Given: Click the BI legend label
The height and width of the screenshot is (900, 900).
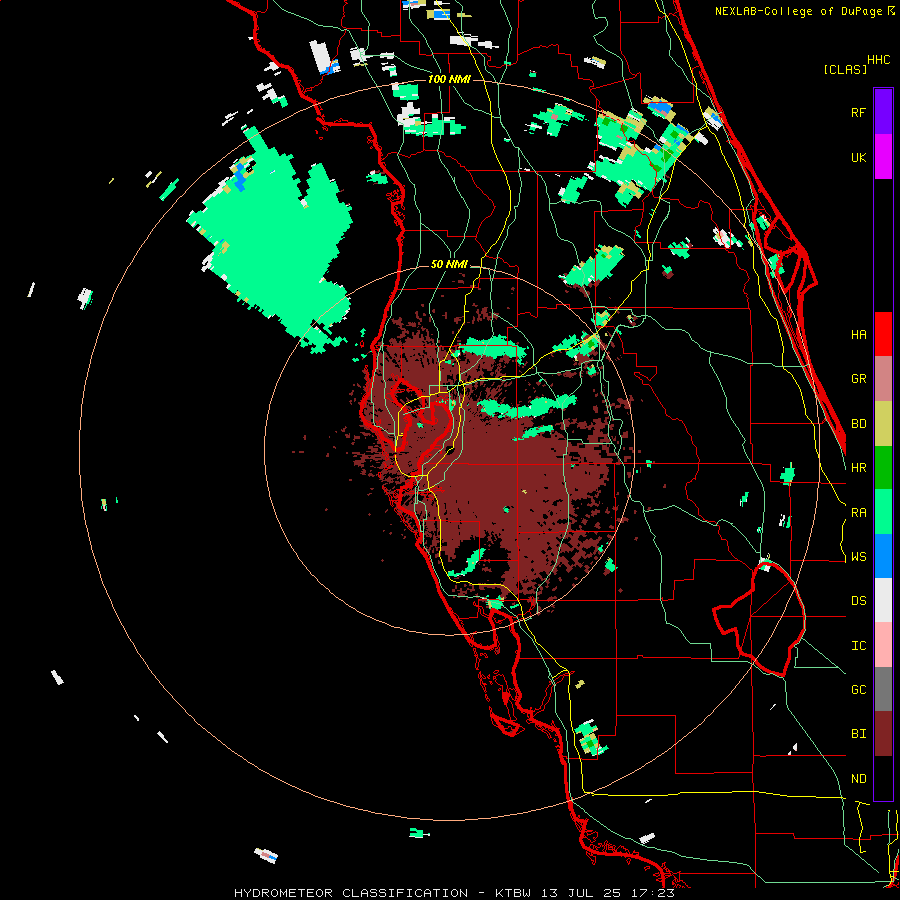Looking at the screenshot, I should tap(858, 734).
